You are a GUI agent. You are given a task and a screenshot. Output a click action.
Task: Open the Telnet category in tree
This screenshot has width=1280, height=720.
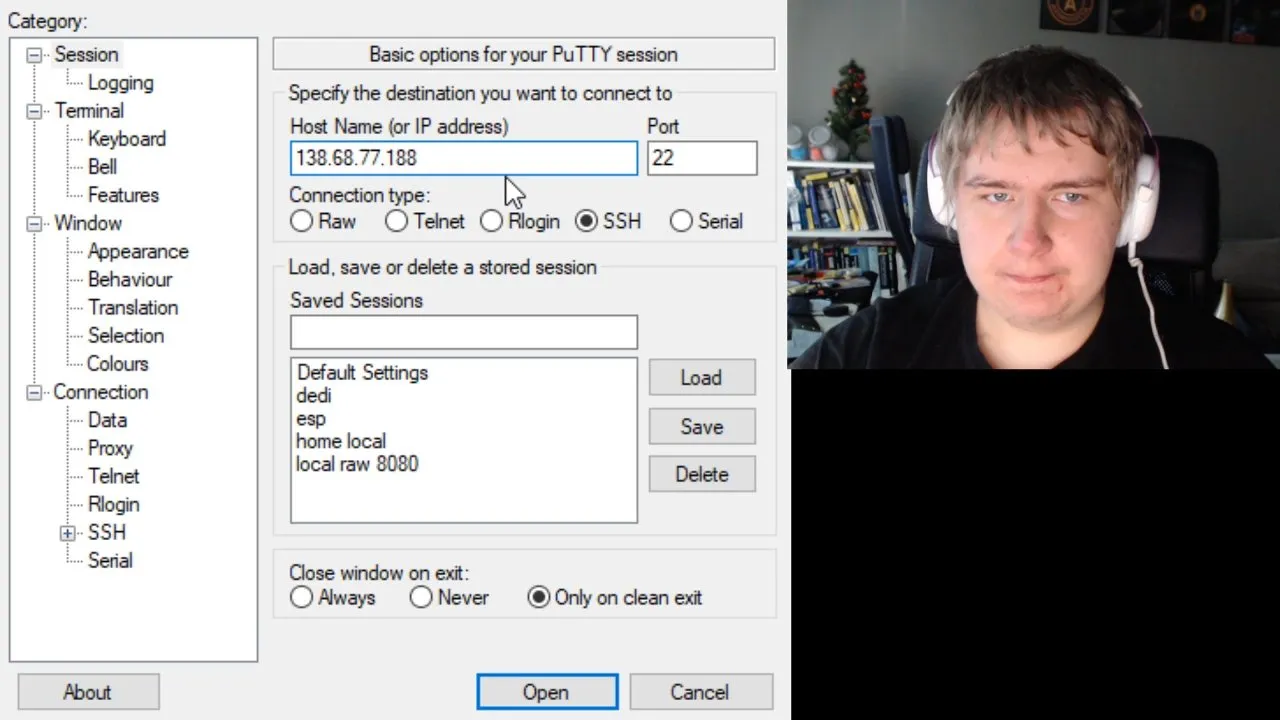point(113,476)
